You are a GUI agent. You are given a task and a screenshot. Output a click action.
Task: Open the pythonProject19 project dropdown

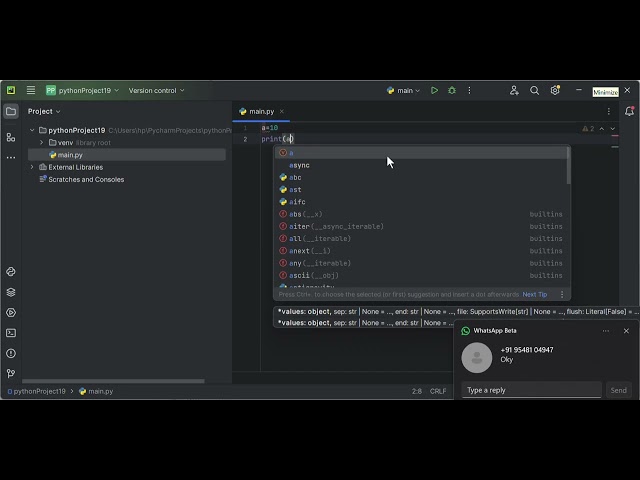(x=82, y=90)
